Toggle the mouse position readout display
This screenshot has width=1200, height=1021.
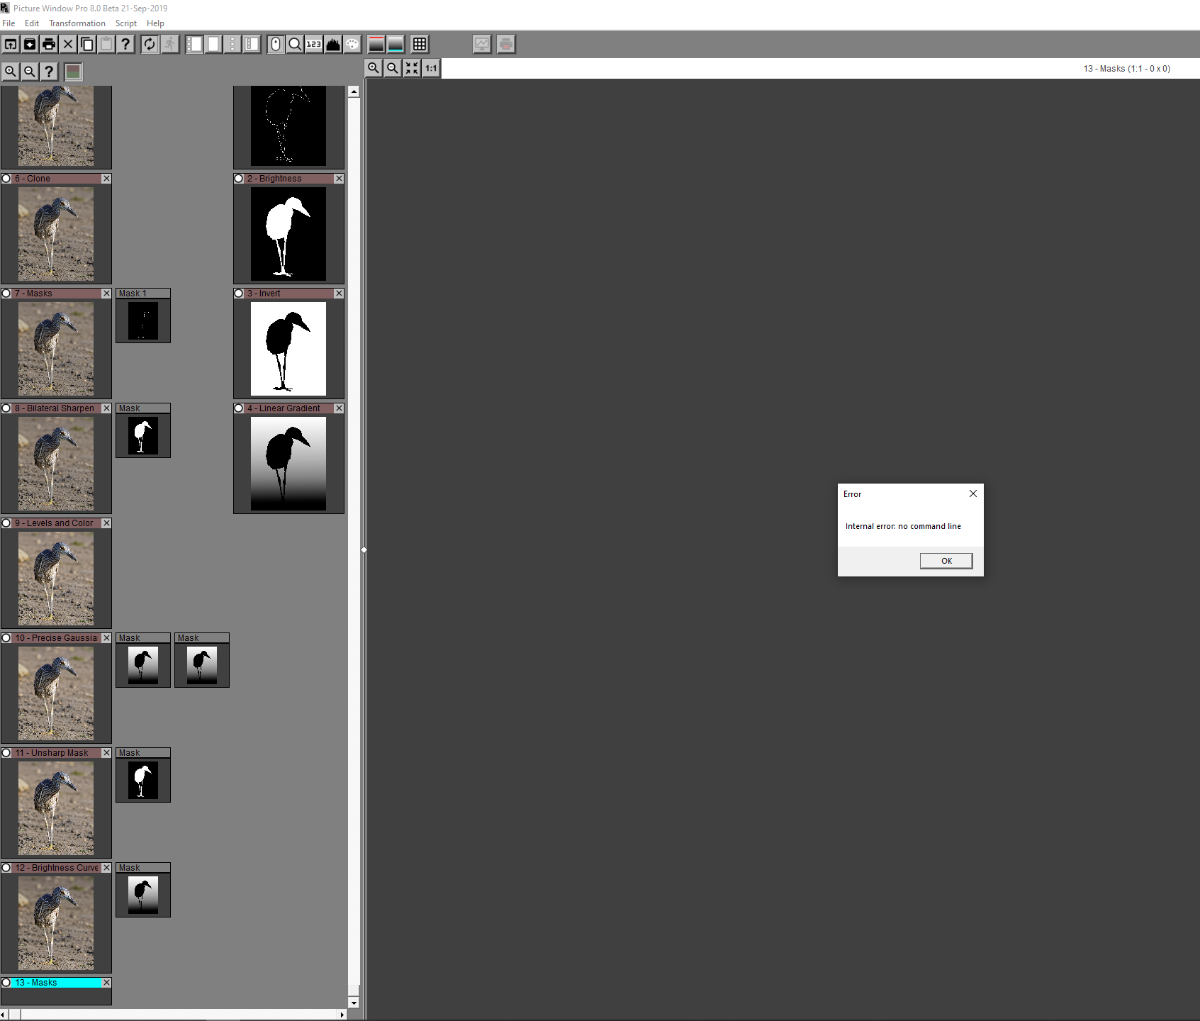pyautogui.click(x=273, y=44)
